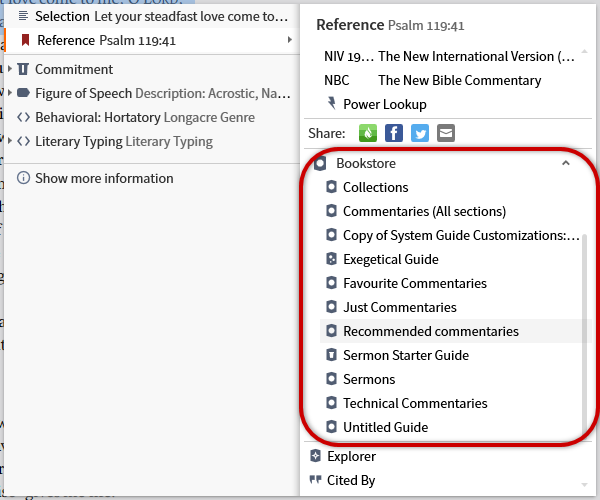600x500 pixels.
Task: Share via Facebook icon
Action: [x=394, y=133]
